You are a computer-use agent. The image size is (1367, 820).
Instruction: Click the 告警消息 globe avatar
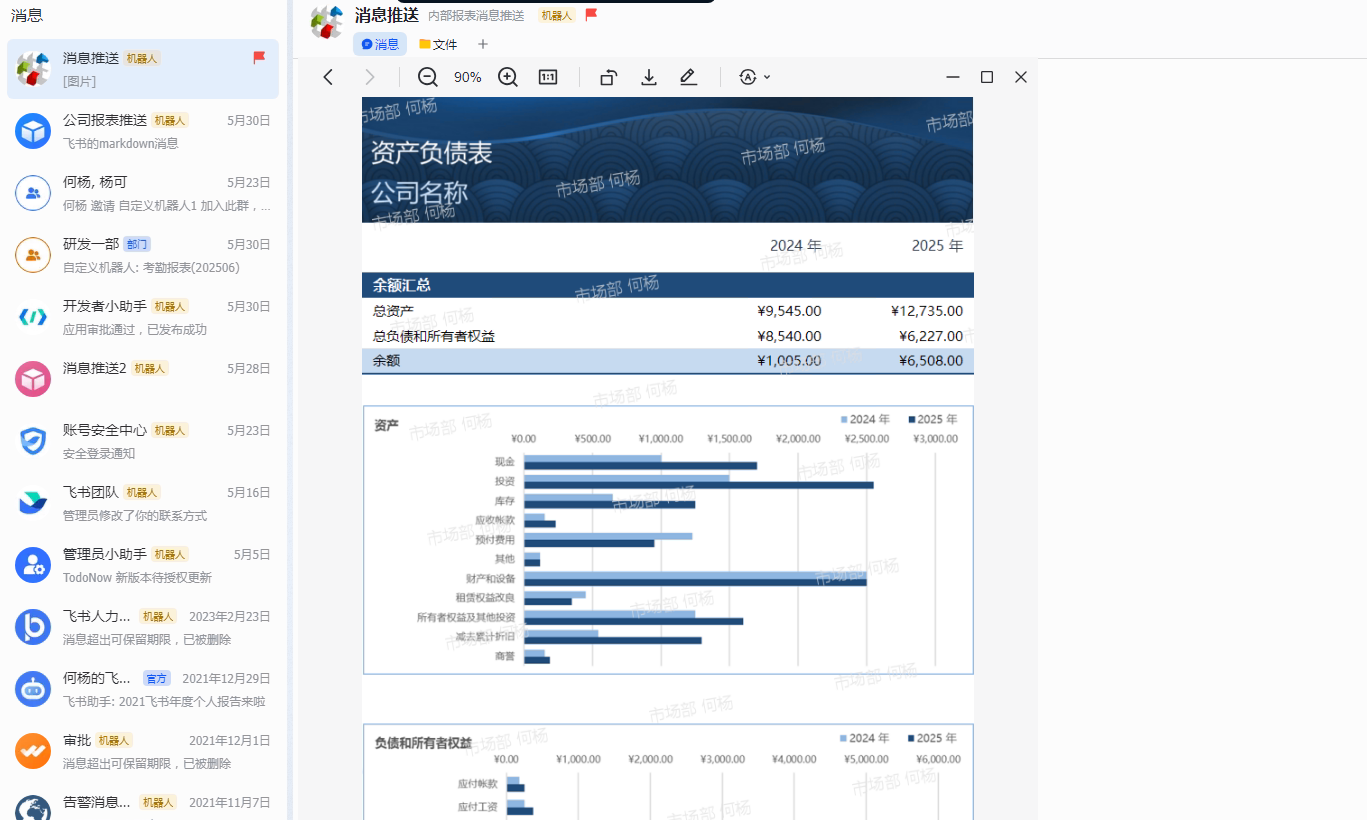(x=33, y=808)
